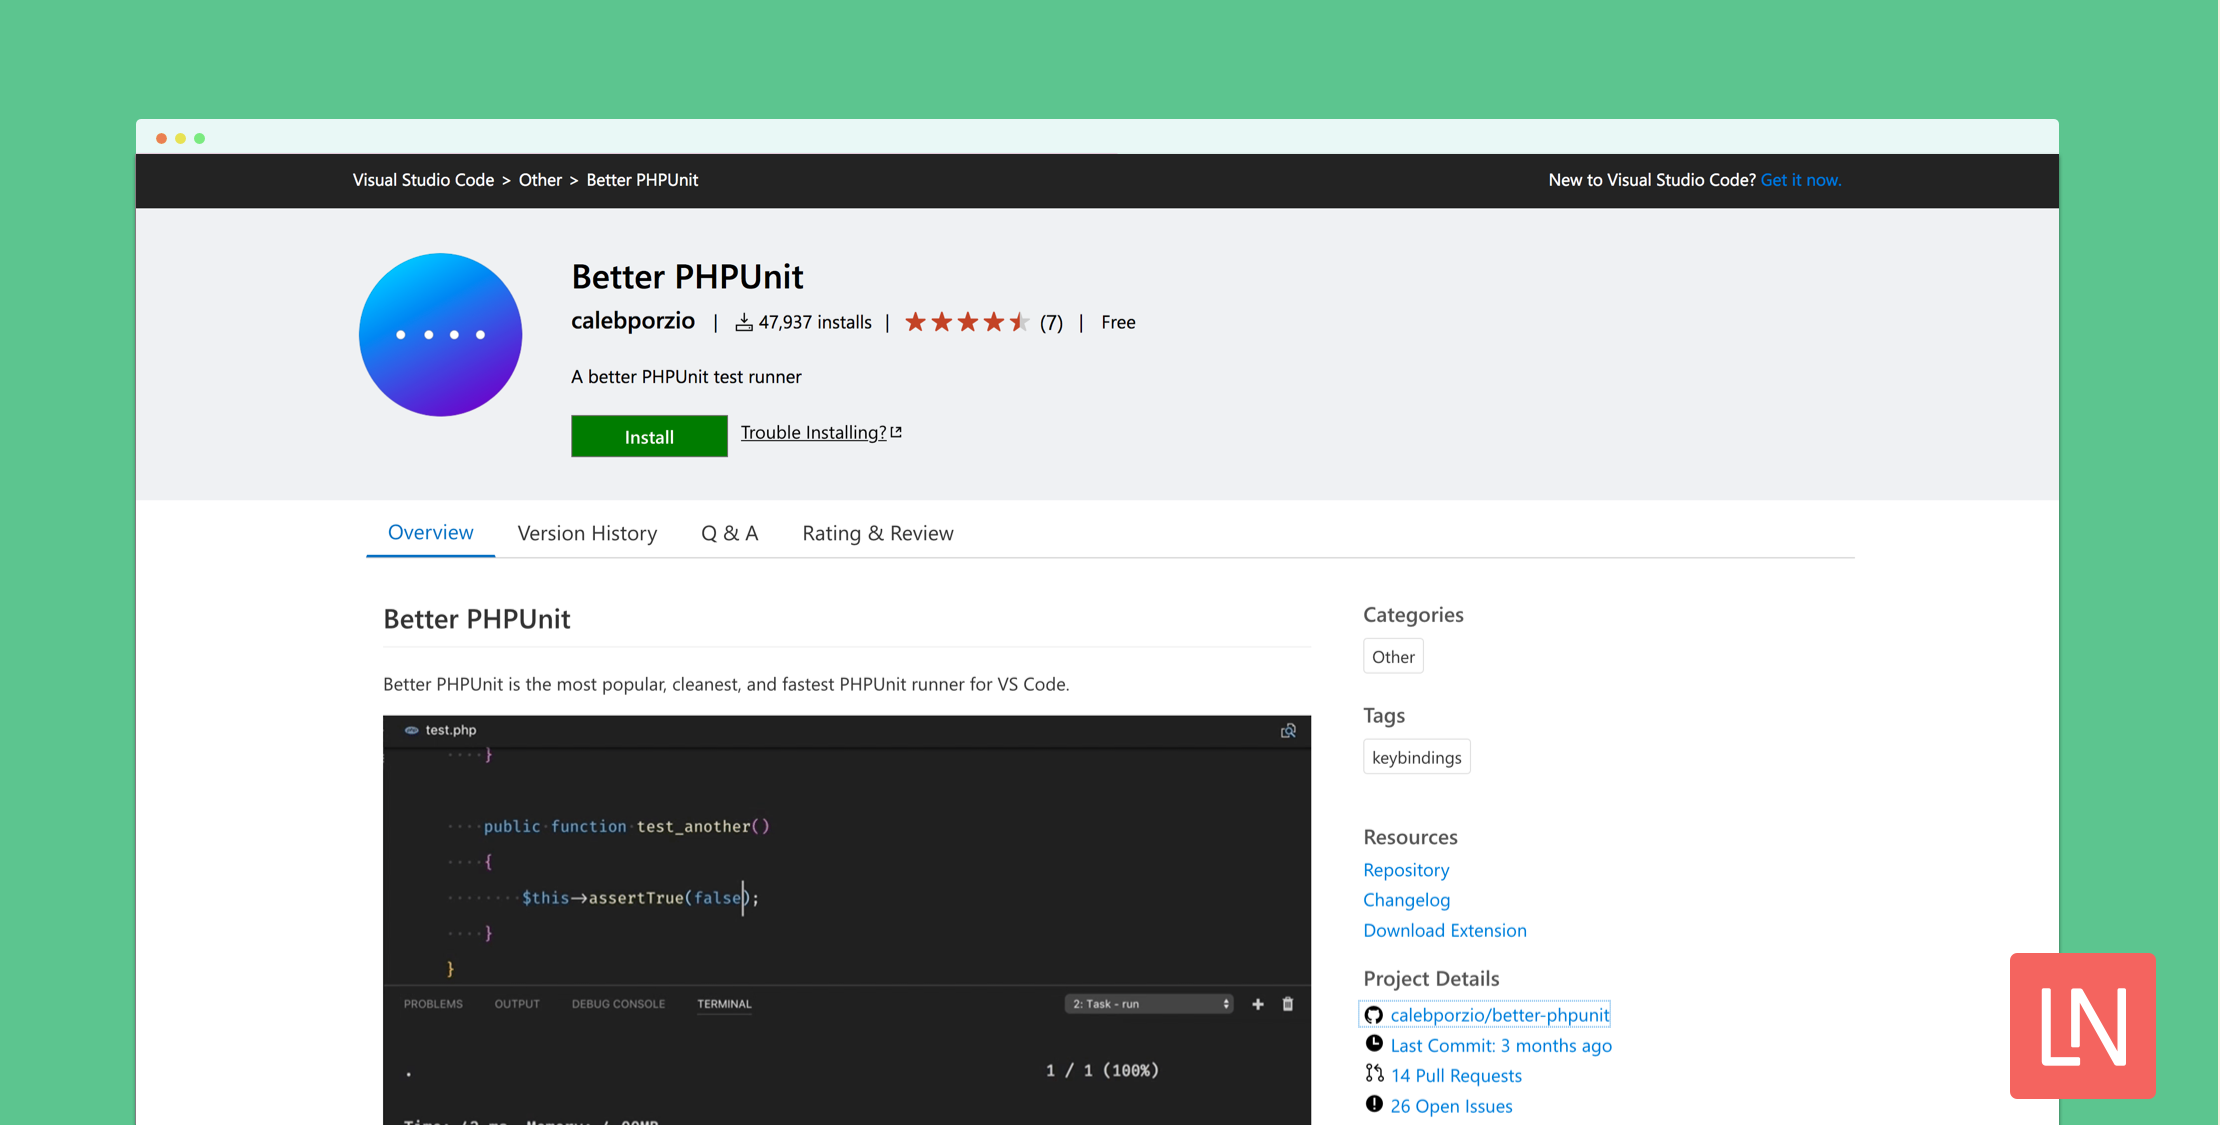Open the 14 Pull Requests link
The width and height of the screenshot is (2220, 1125).
pos(1456,1075)
